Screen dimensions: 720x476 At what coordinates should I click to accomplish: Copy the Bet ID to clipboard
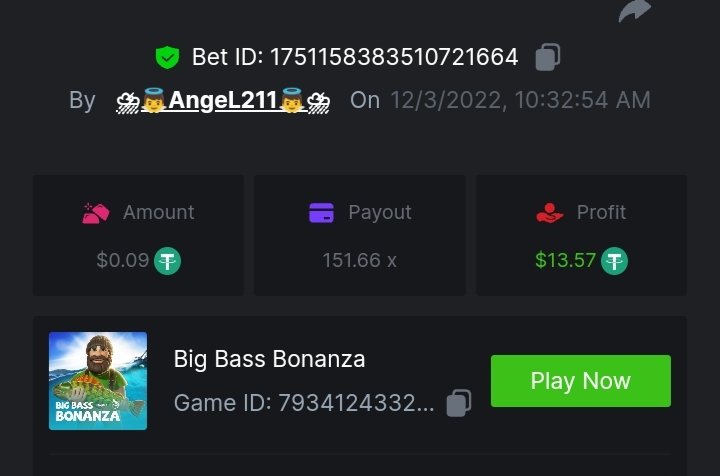(x=547, y=57)
